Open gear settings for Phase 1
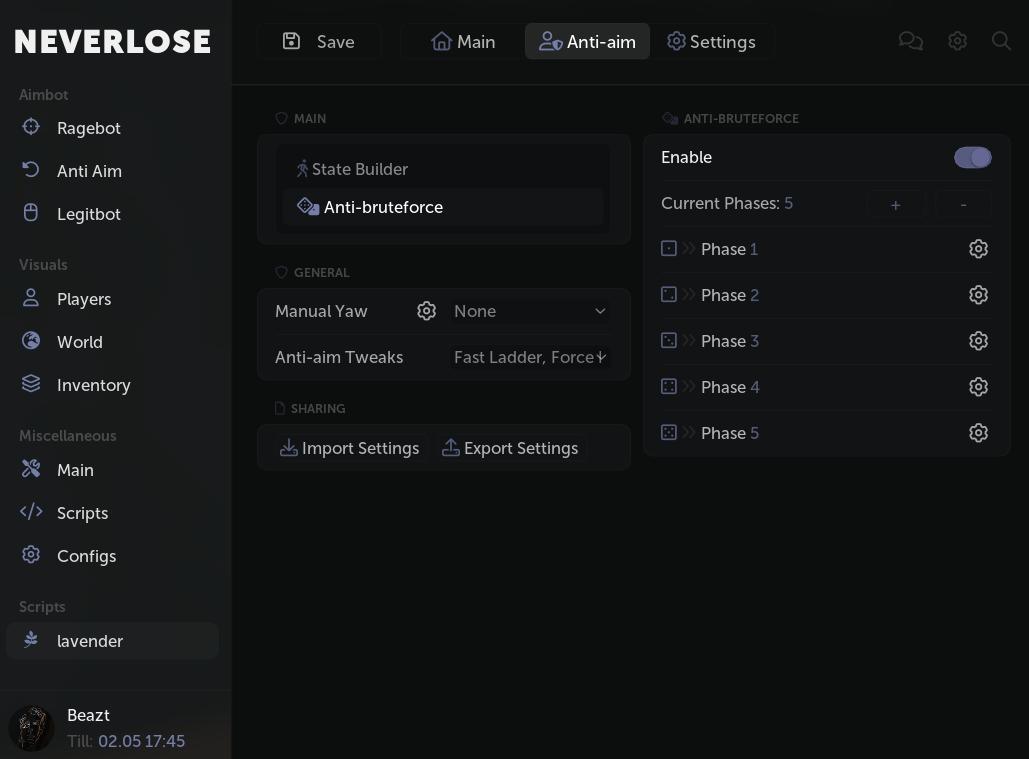Image resolution: width=1029 pixels, height=759 pixels. click(978, 249)
